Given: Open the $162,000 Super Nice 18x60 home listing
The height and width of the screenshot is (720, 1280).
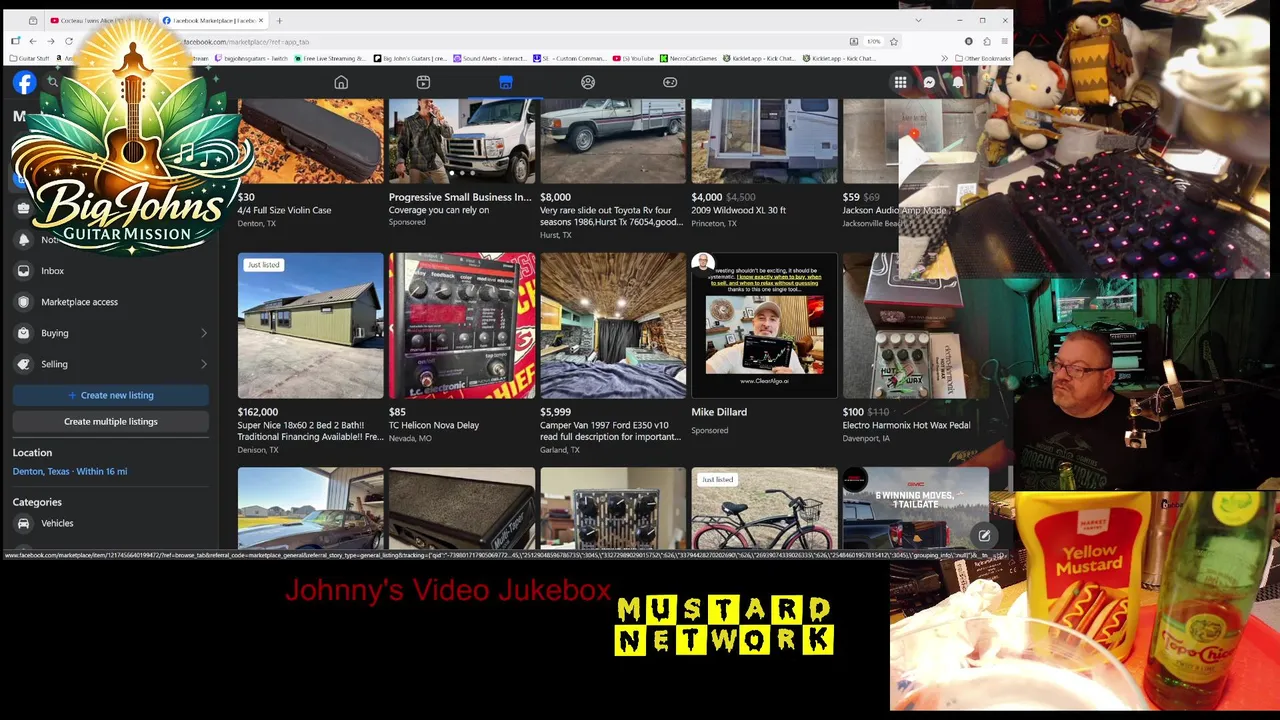Looking at the screenshot, I should (310, 353).
